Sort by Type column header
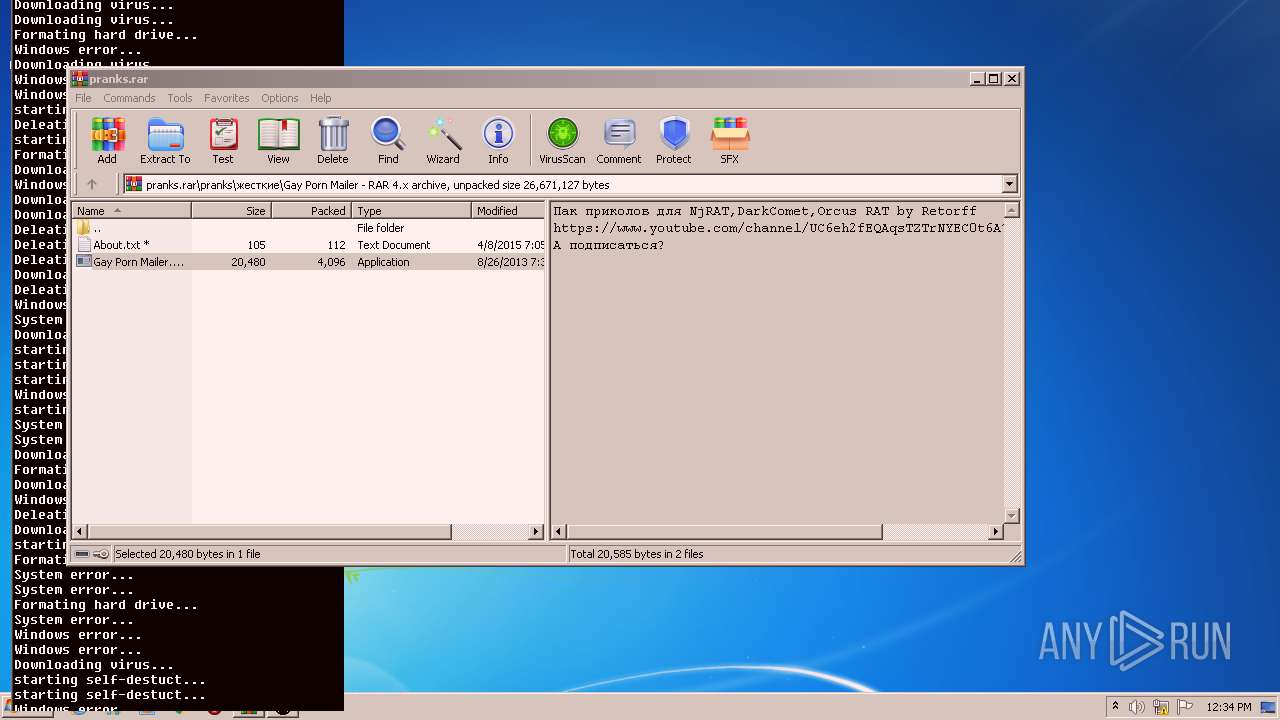This screenshot has height=720, width=1280. click(412, 211)
